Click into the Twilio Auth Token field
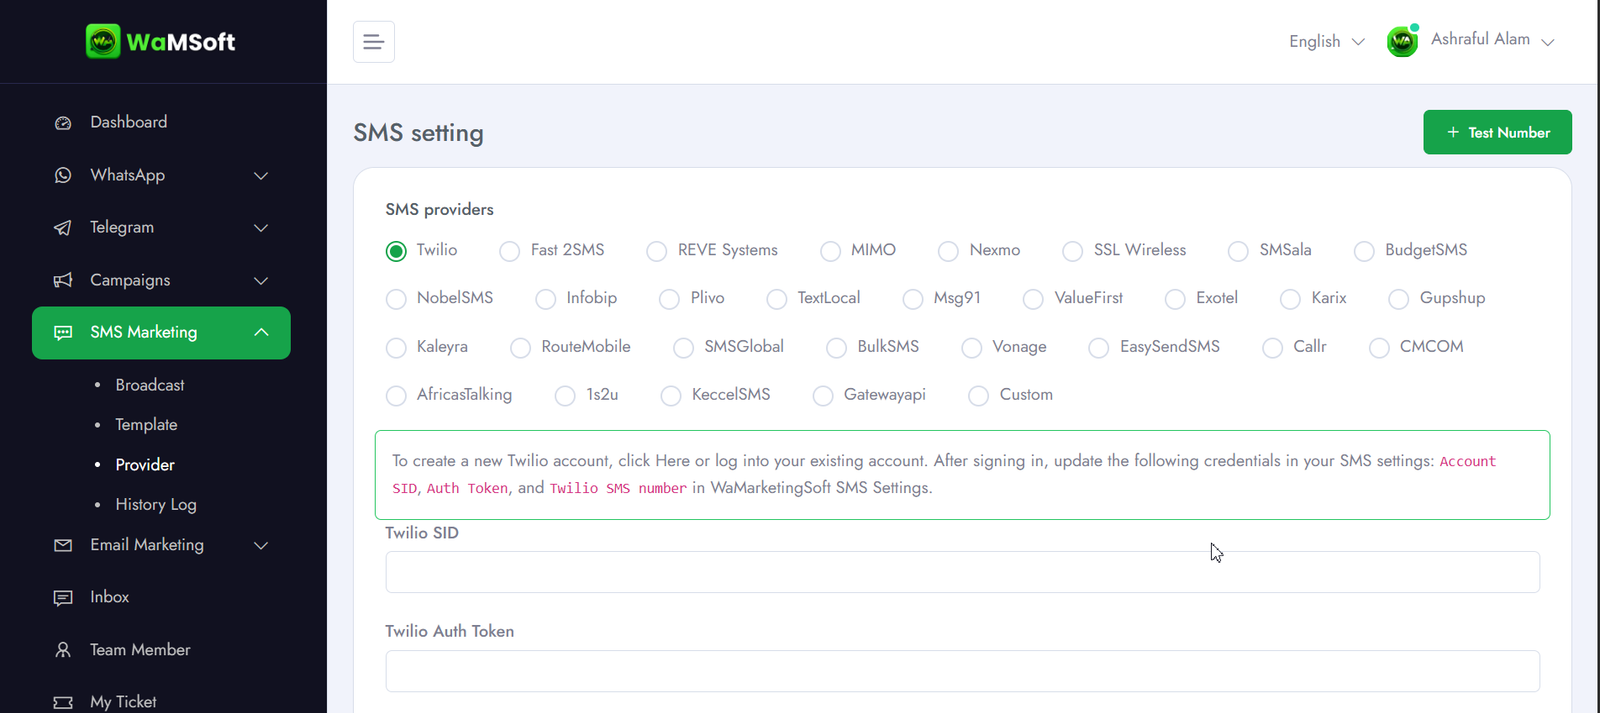Screen dimensions: 1600x713 tap(962, 671)
